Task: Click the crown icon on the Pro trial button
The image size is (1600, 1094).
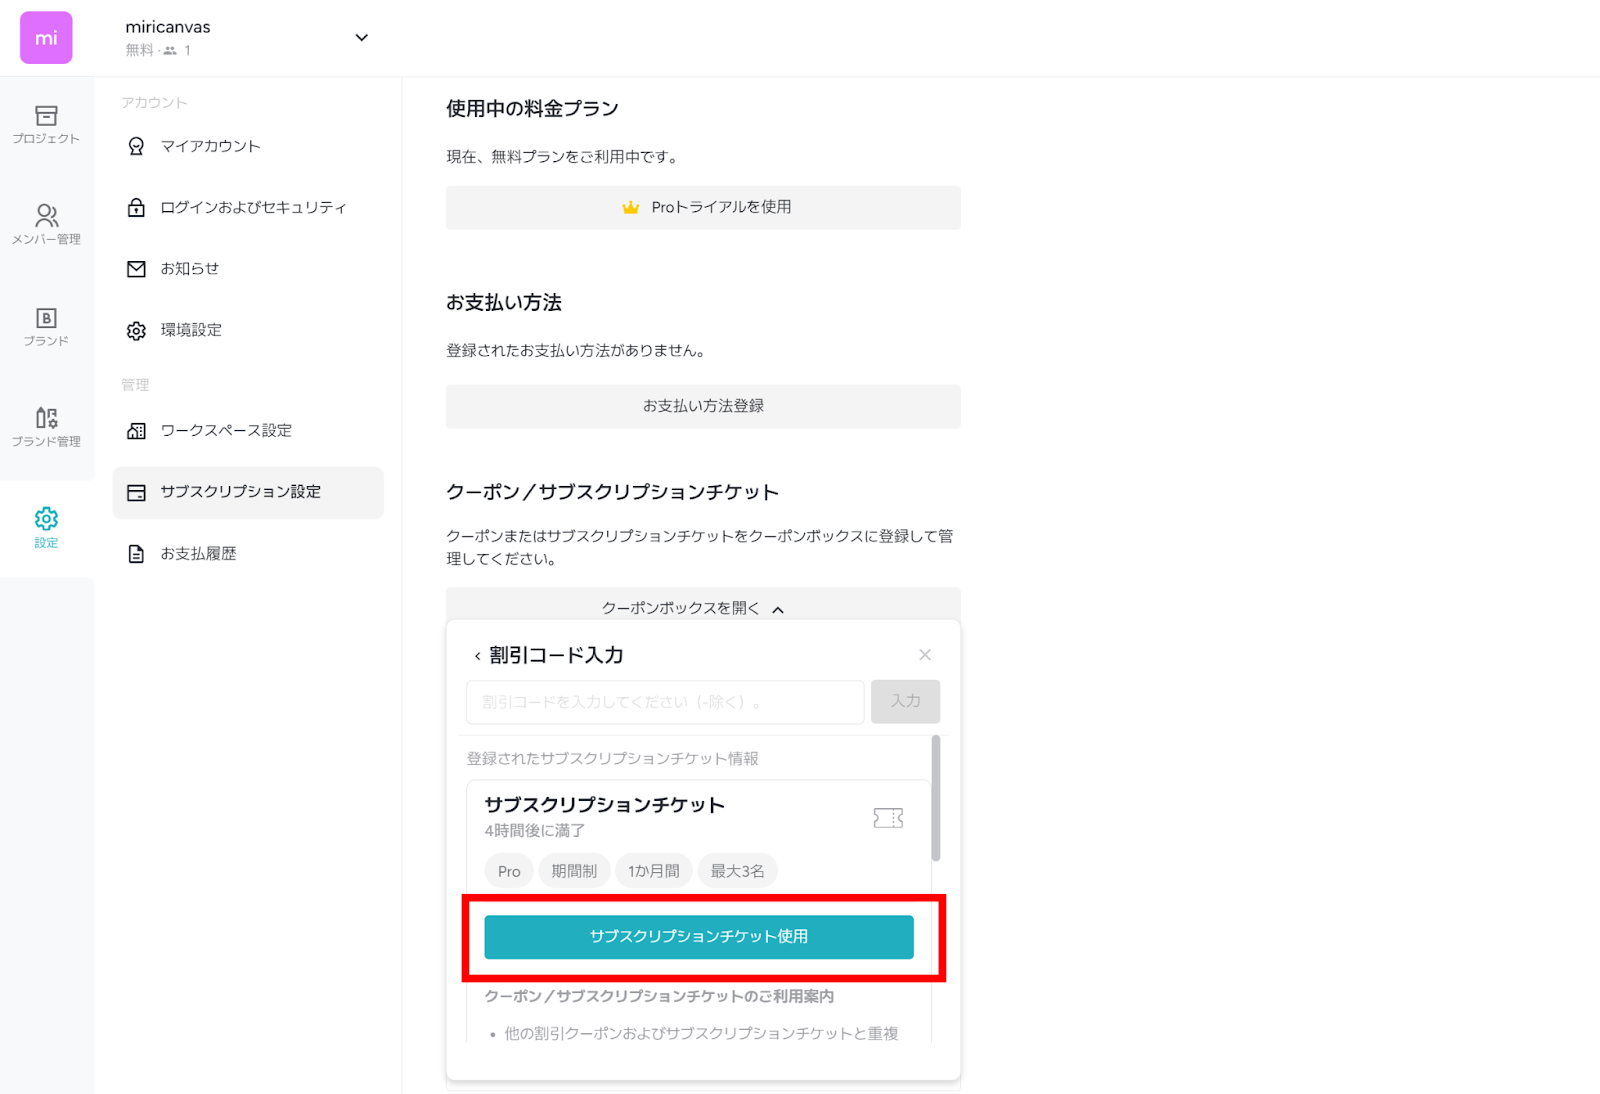Action: click(630, 207)
